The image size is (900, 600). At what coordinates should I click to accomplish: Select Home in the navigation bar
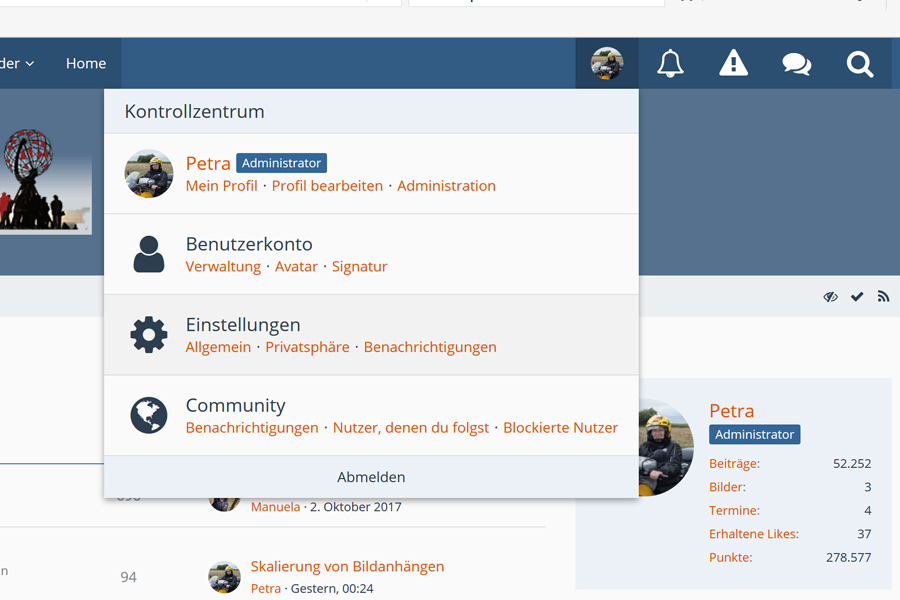(86, 64)
